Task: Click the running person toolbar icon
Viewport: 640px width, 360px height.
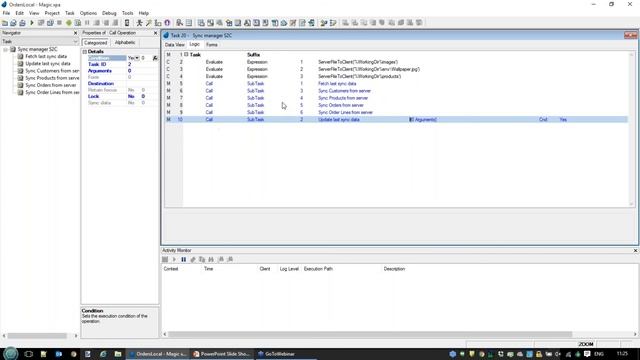Action: point(140,23)
